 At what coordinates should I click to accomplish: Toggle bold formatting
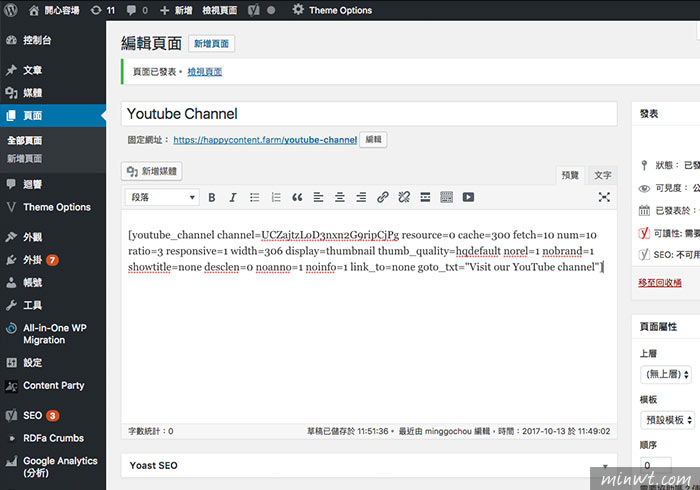[x=212, y=197]
